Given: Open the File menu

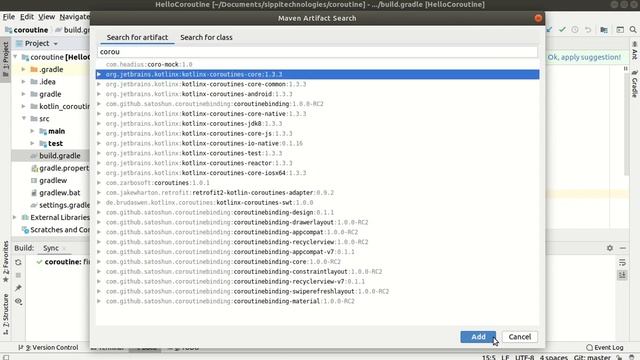Looking at the screenshot, I should pos(9,17).
